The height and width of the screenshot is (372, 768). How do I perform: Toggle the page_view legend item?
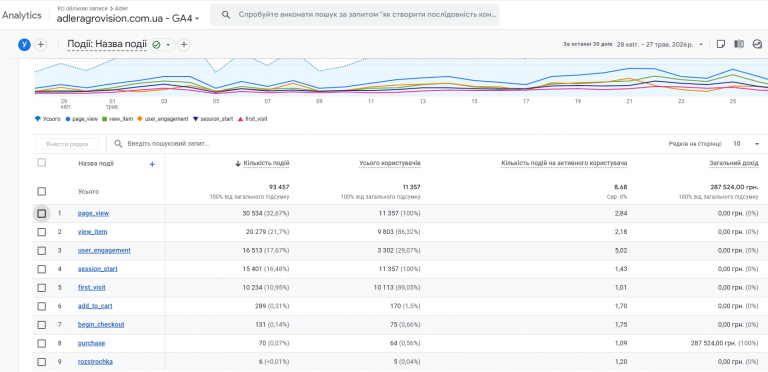pyautogui.click(x=82, y=118)
